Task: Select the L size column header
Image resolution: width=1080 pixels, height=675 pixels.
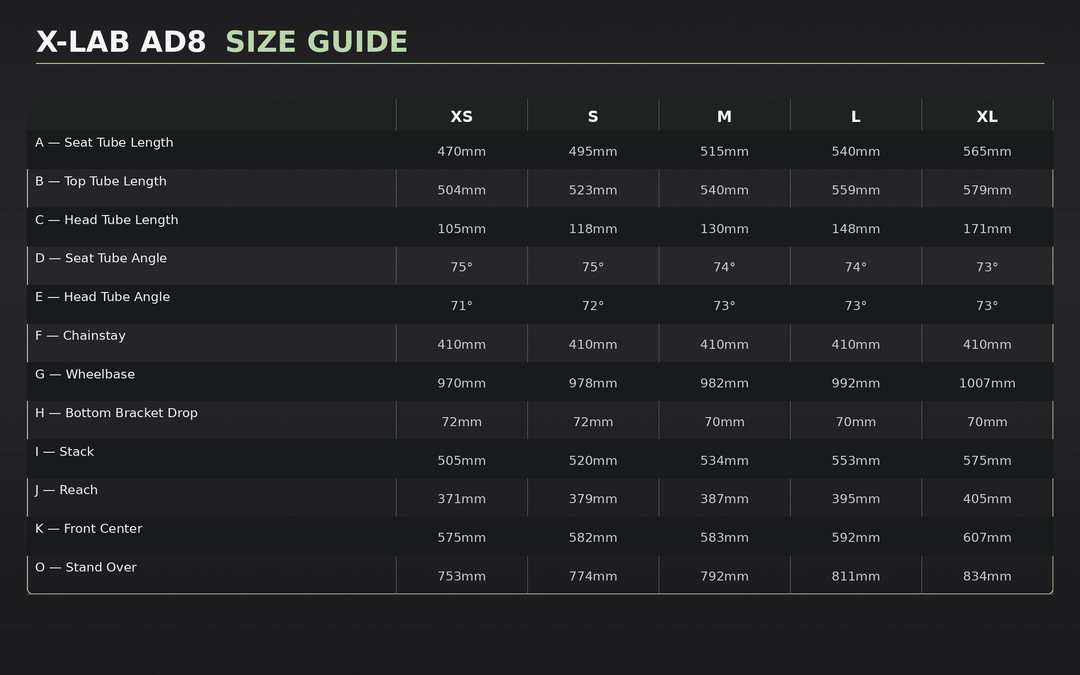Action: pyautogui.click(x=855, y=117)
